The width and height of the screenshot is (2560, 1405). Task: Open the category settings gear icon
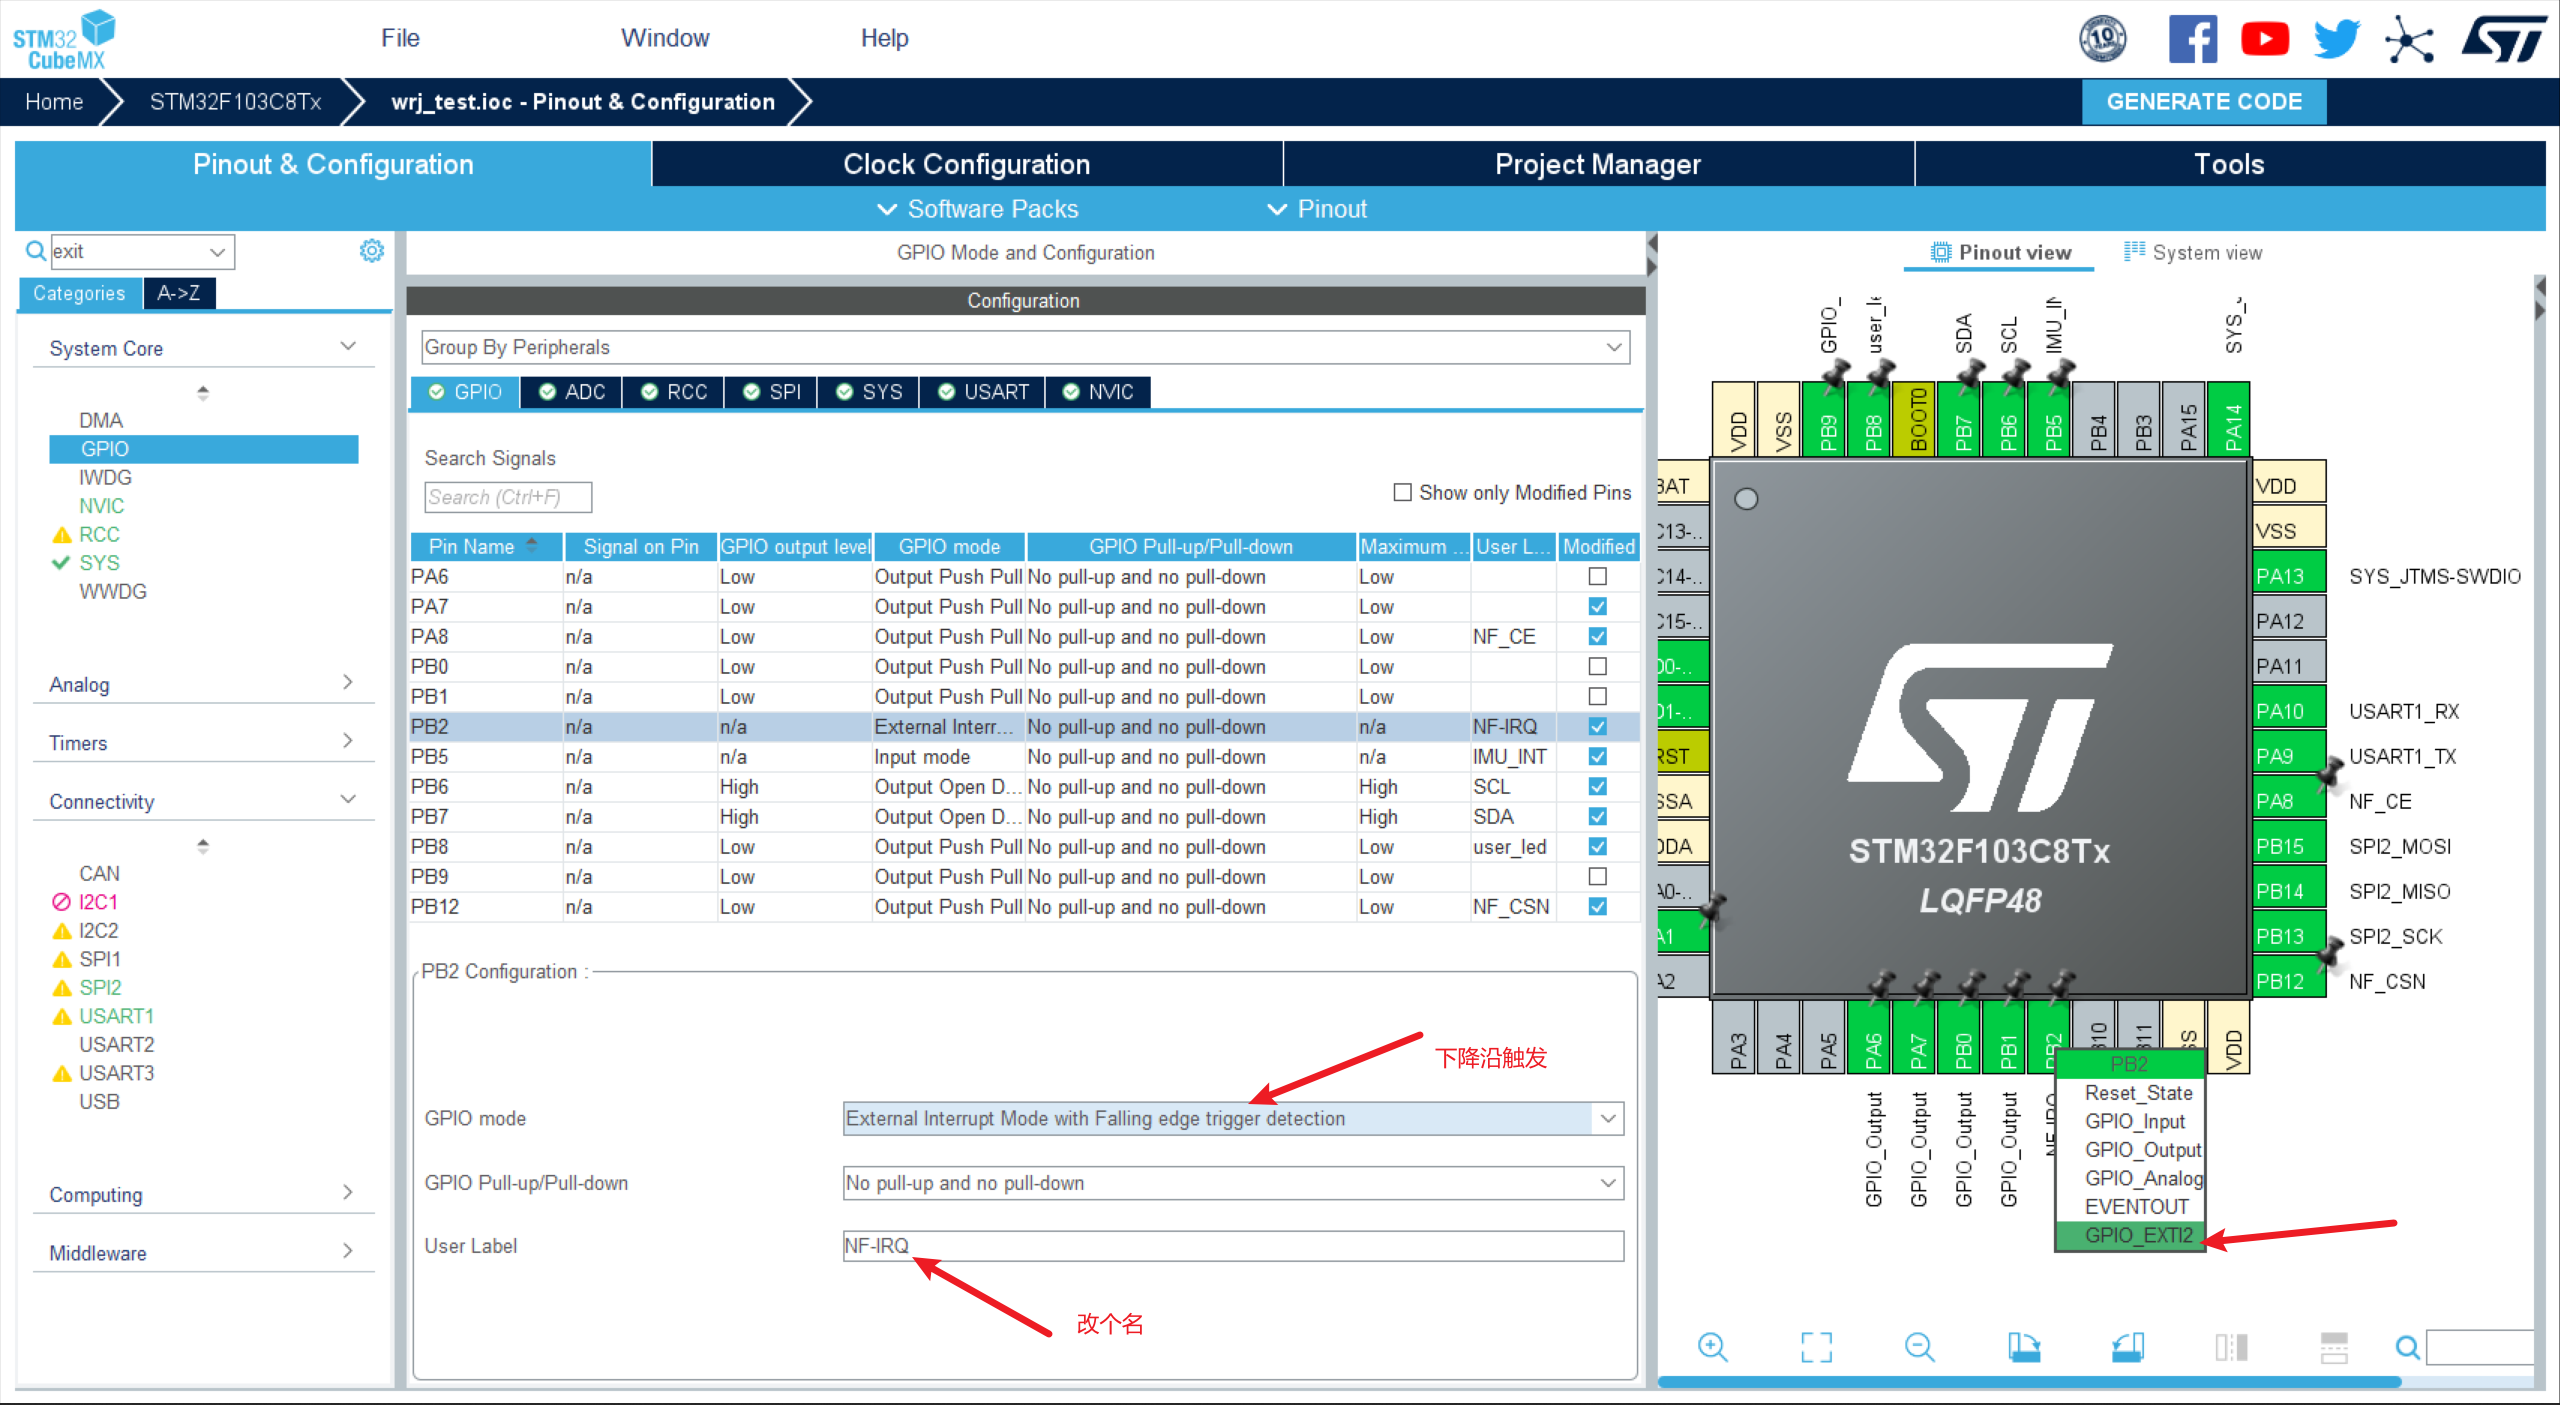click(x=372, y=250)
